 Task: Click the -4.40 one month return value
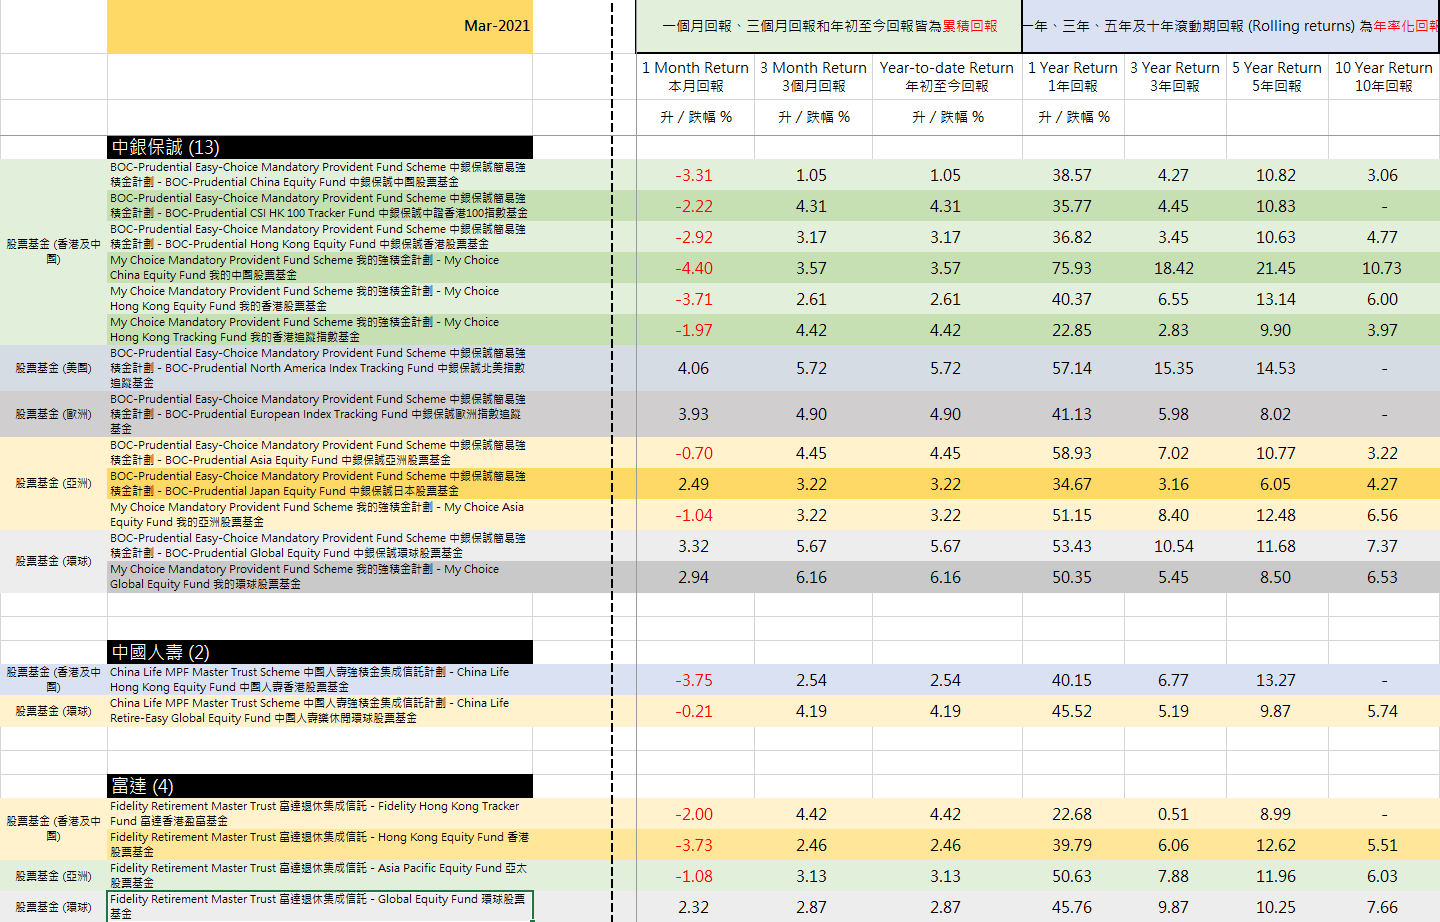coord(694,268)
